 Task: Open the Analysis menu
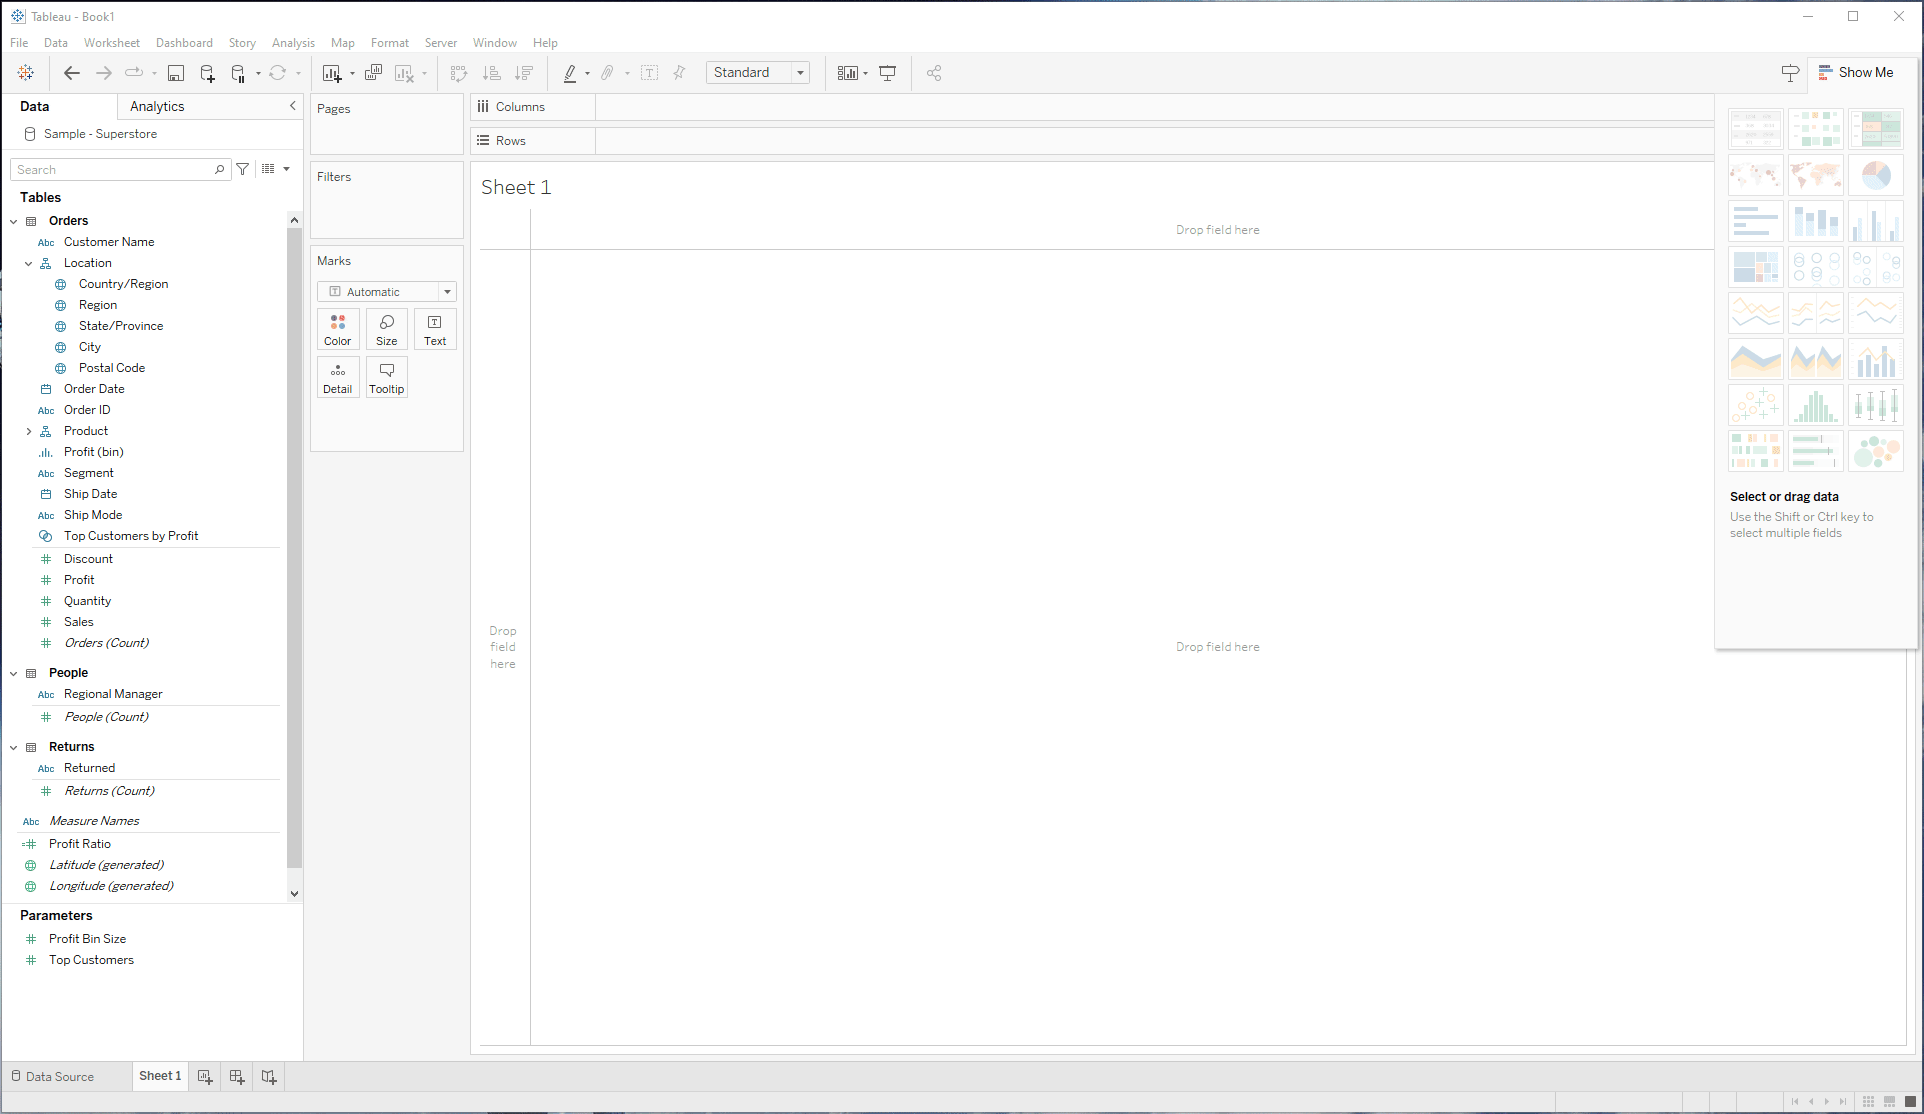(293, 42)
